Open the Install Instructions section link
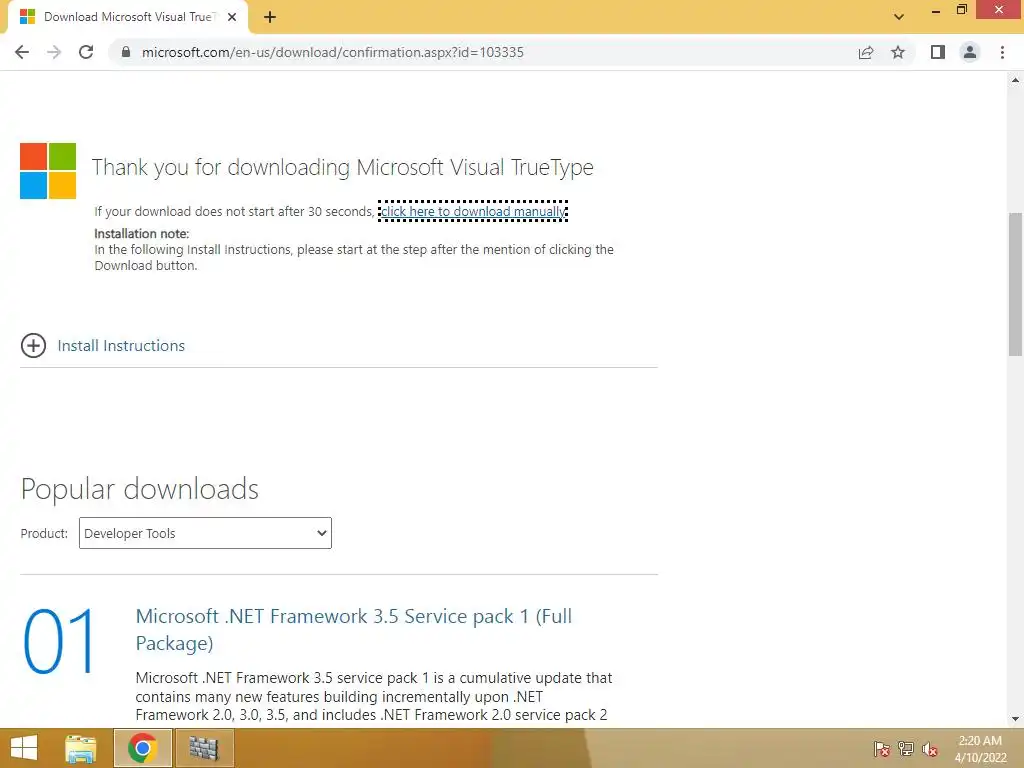The height and width of the screenshot is (768, 1024). click(121, 345)
